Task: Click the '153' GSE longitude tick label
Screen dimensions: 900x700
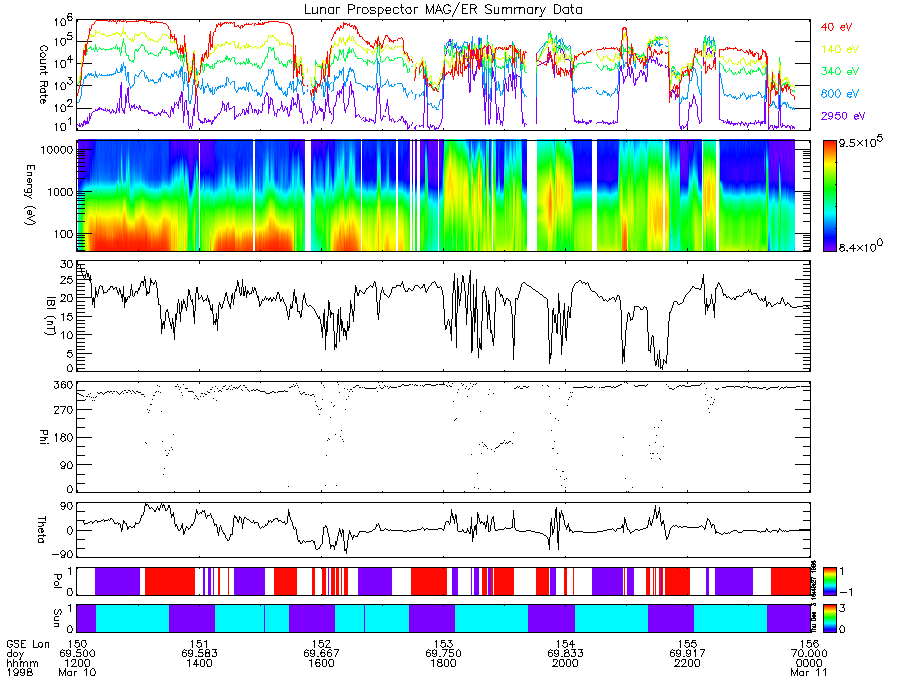Action: [443, 644]
